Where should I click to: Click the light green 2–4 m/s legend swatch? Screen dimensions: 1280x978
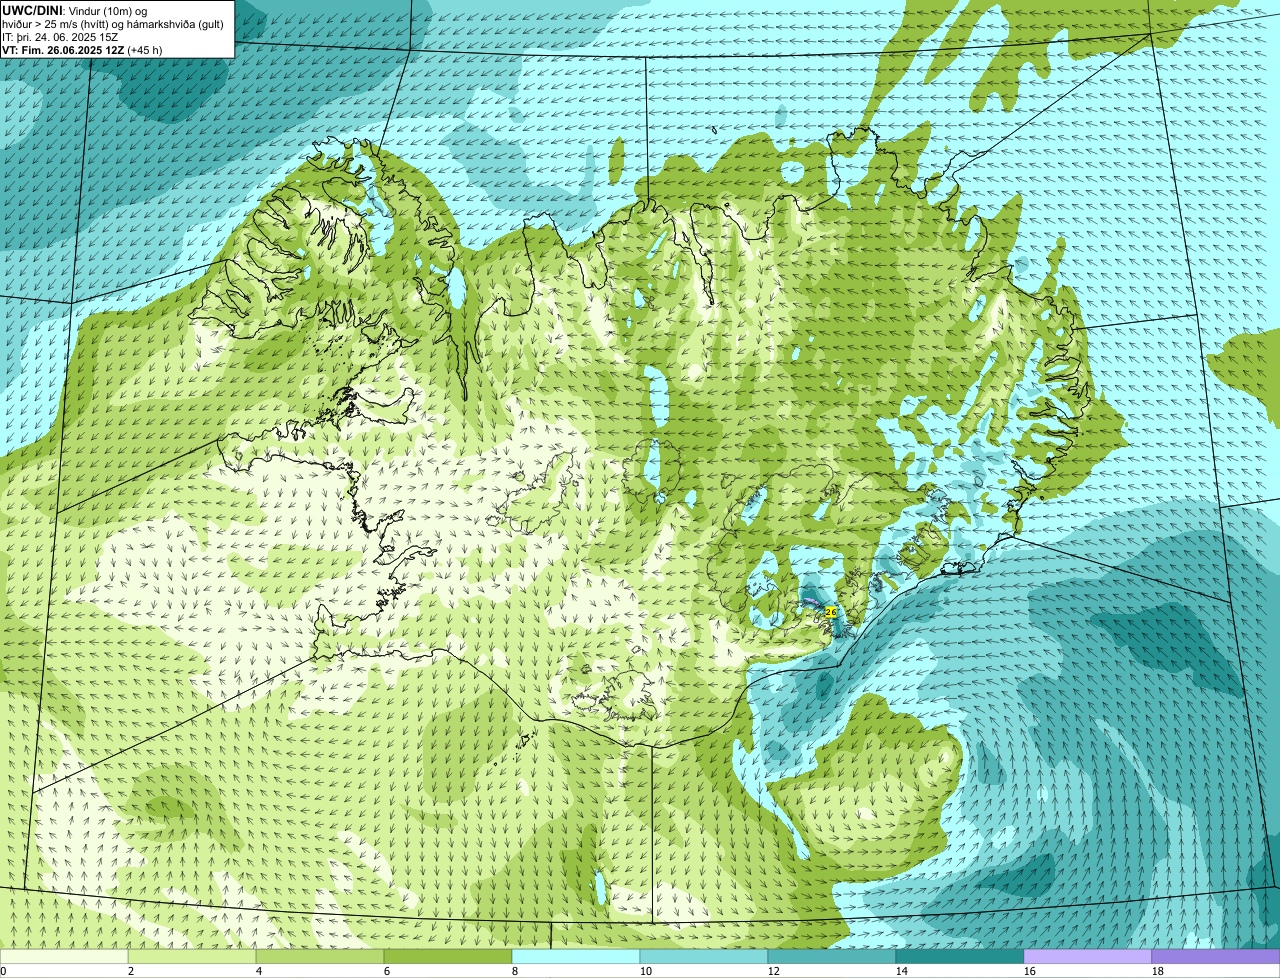click(193, 956)
